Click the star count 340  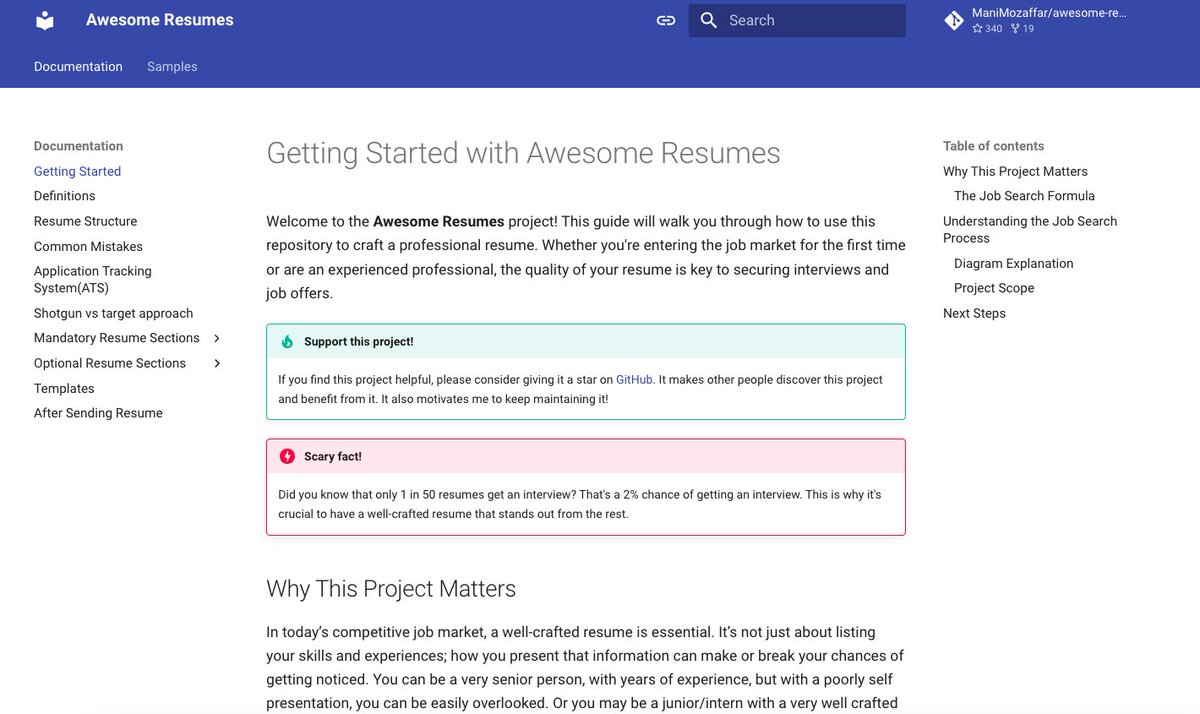(x=987, y=29)
